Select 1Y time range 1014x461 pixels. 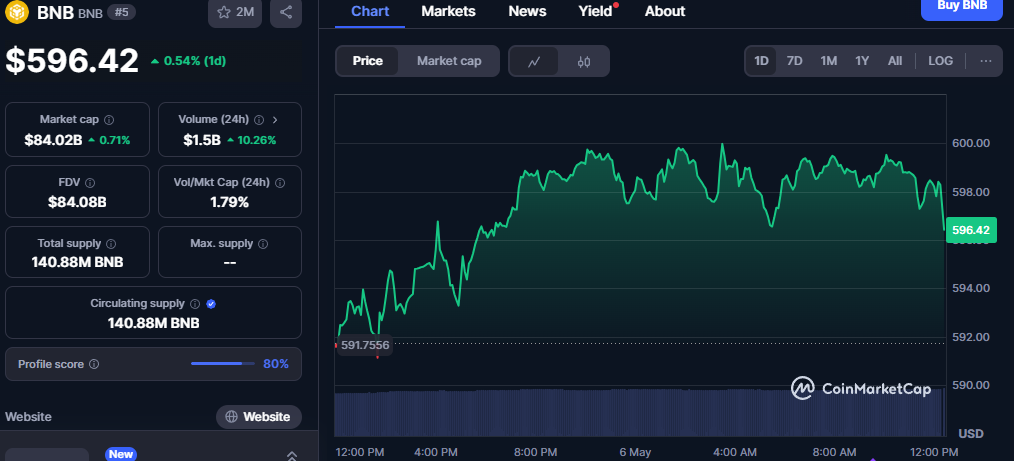[x=862, y=61]
